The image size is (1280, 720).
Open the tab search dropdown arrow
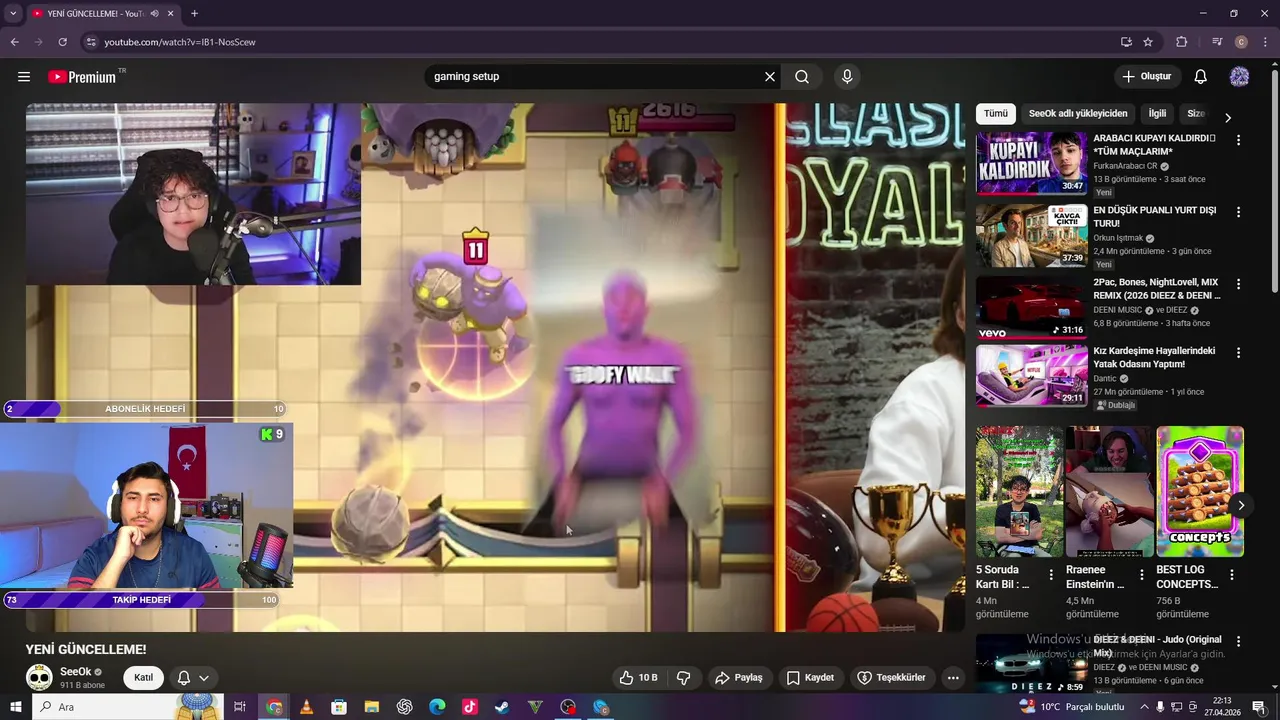(13, 13)
